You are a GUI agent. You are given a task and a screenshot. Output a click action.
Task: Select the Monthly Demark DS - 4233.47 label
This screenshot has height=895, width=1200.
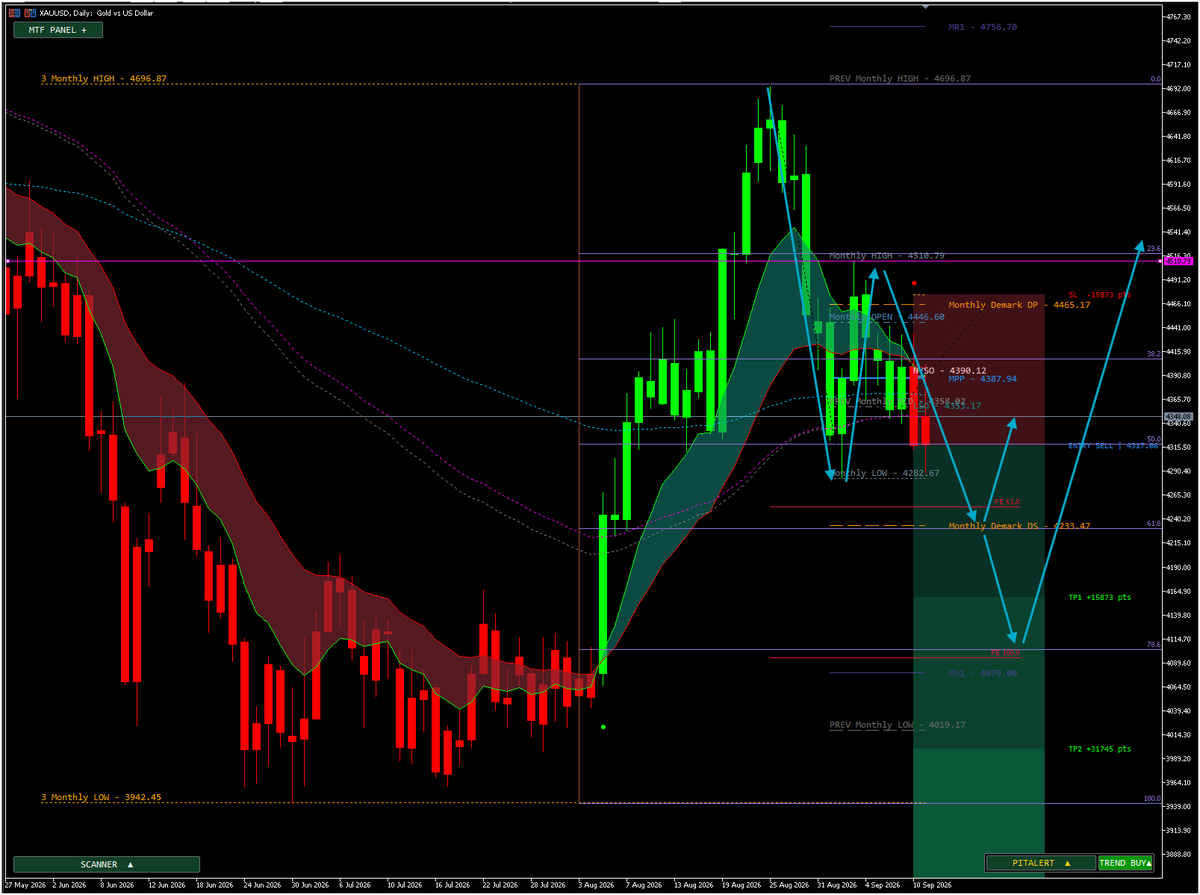[x=1019, y=526]
